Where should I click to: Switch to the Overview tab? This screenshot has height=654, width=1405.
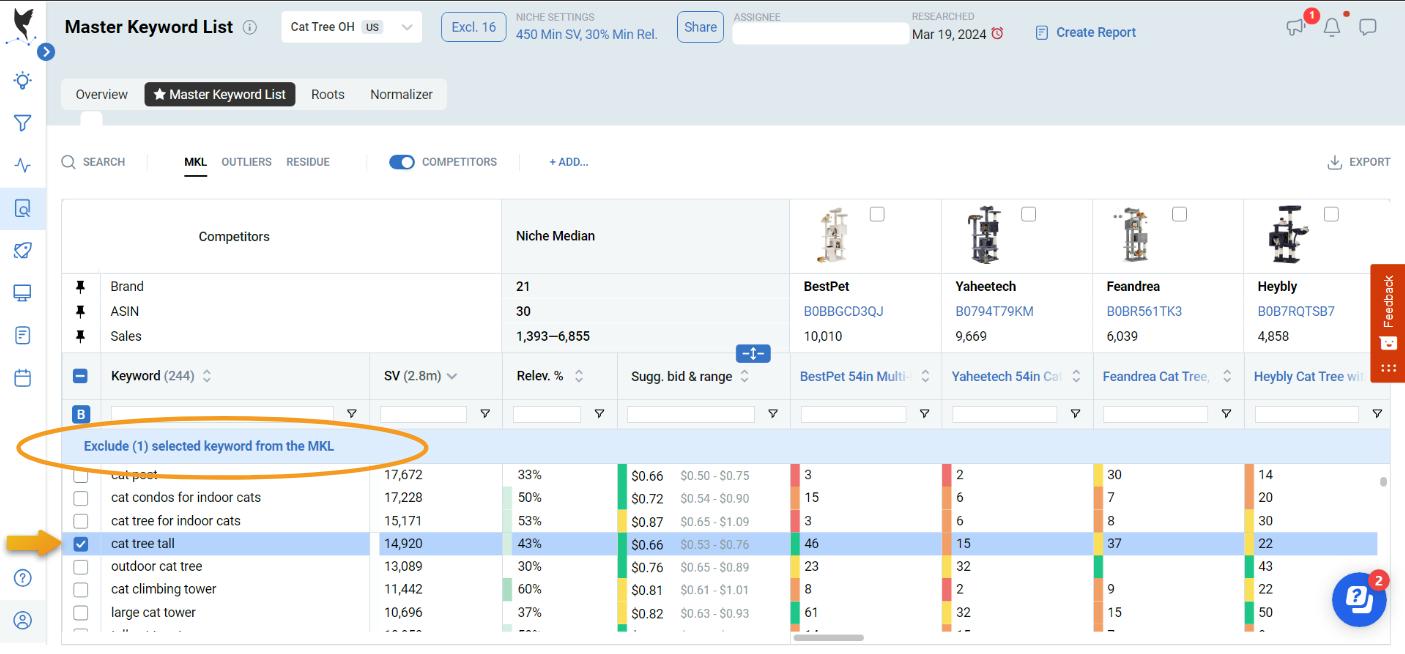pyautogui.click(x=102, y=95)
